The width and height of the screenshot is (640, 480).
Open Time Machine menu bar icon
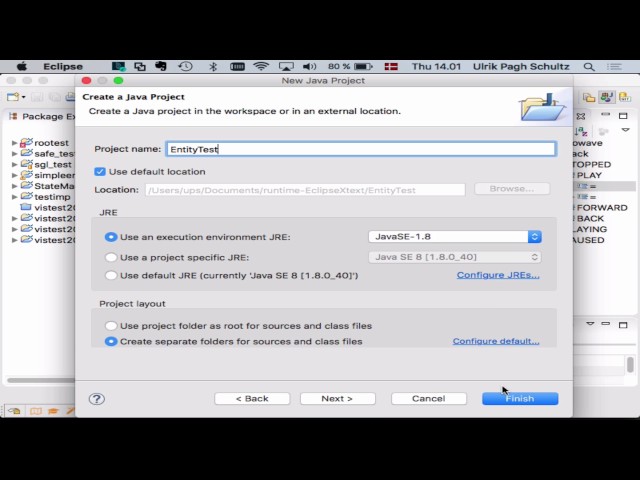point(186,67)
